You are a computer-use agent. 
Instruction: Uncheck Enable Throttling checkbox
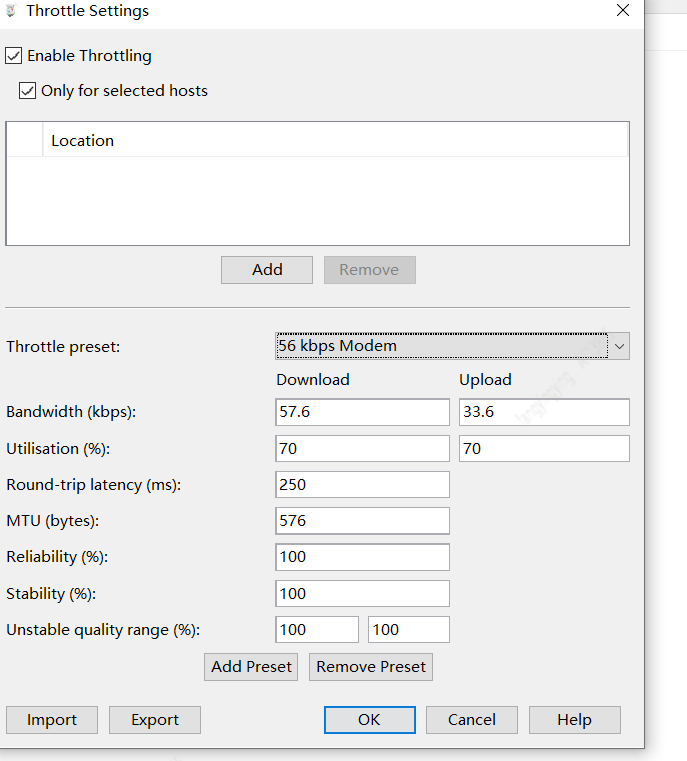pos(14,56)
